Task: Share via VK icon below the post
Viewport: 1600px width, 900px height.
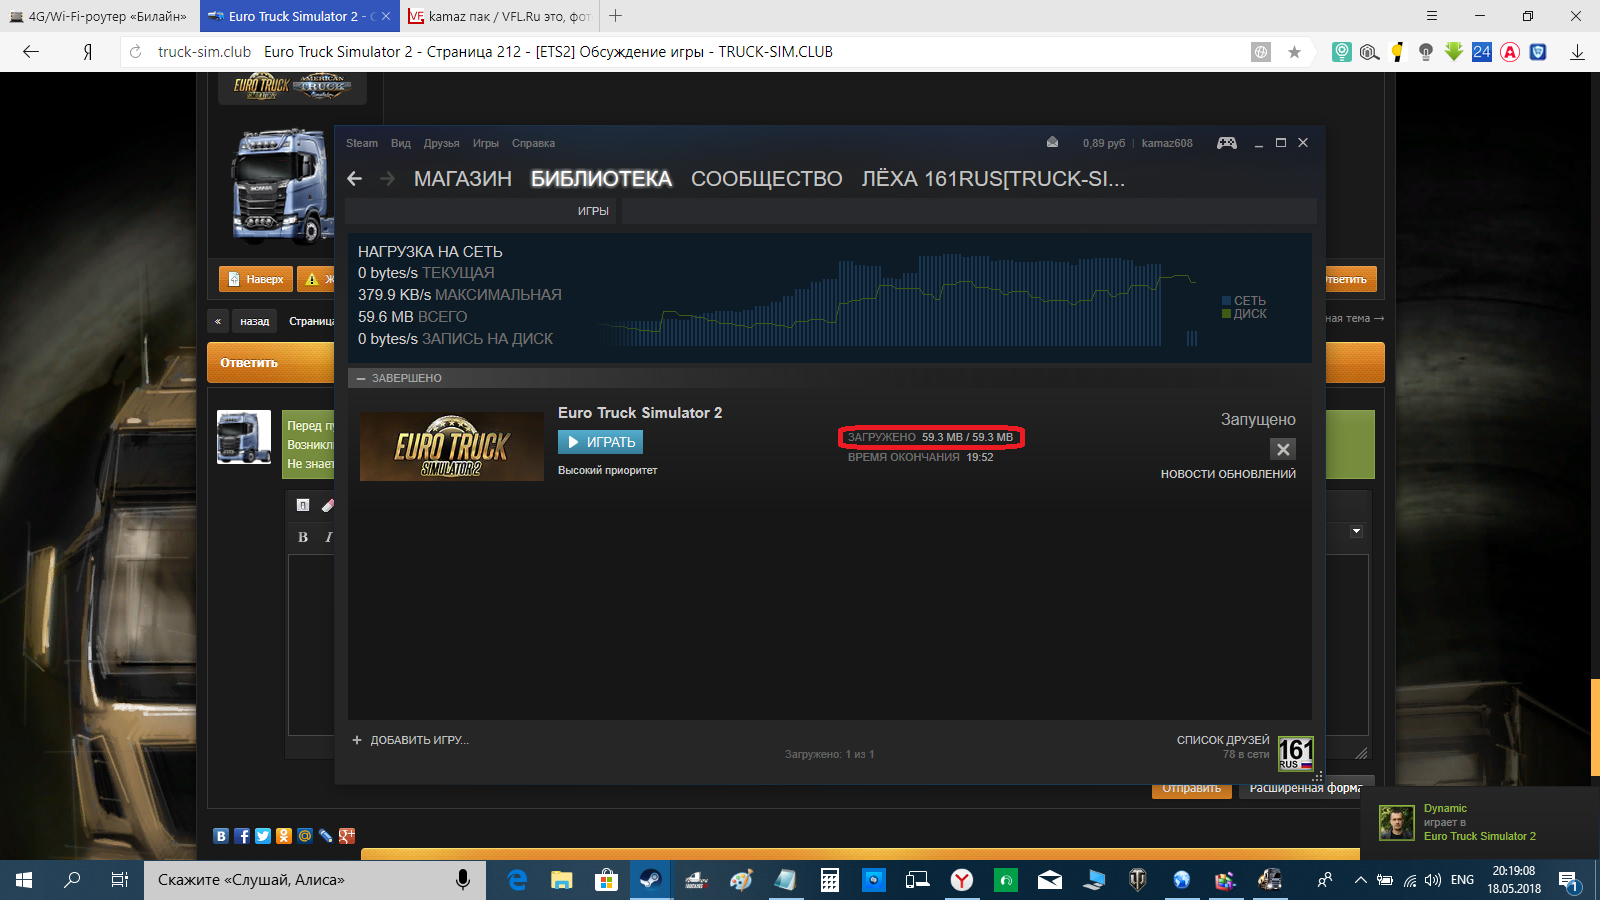Action: point(221,836)
